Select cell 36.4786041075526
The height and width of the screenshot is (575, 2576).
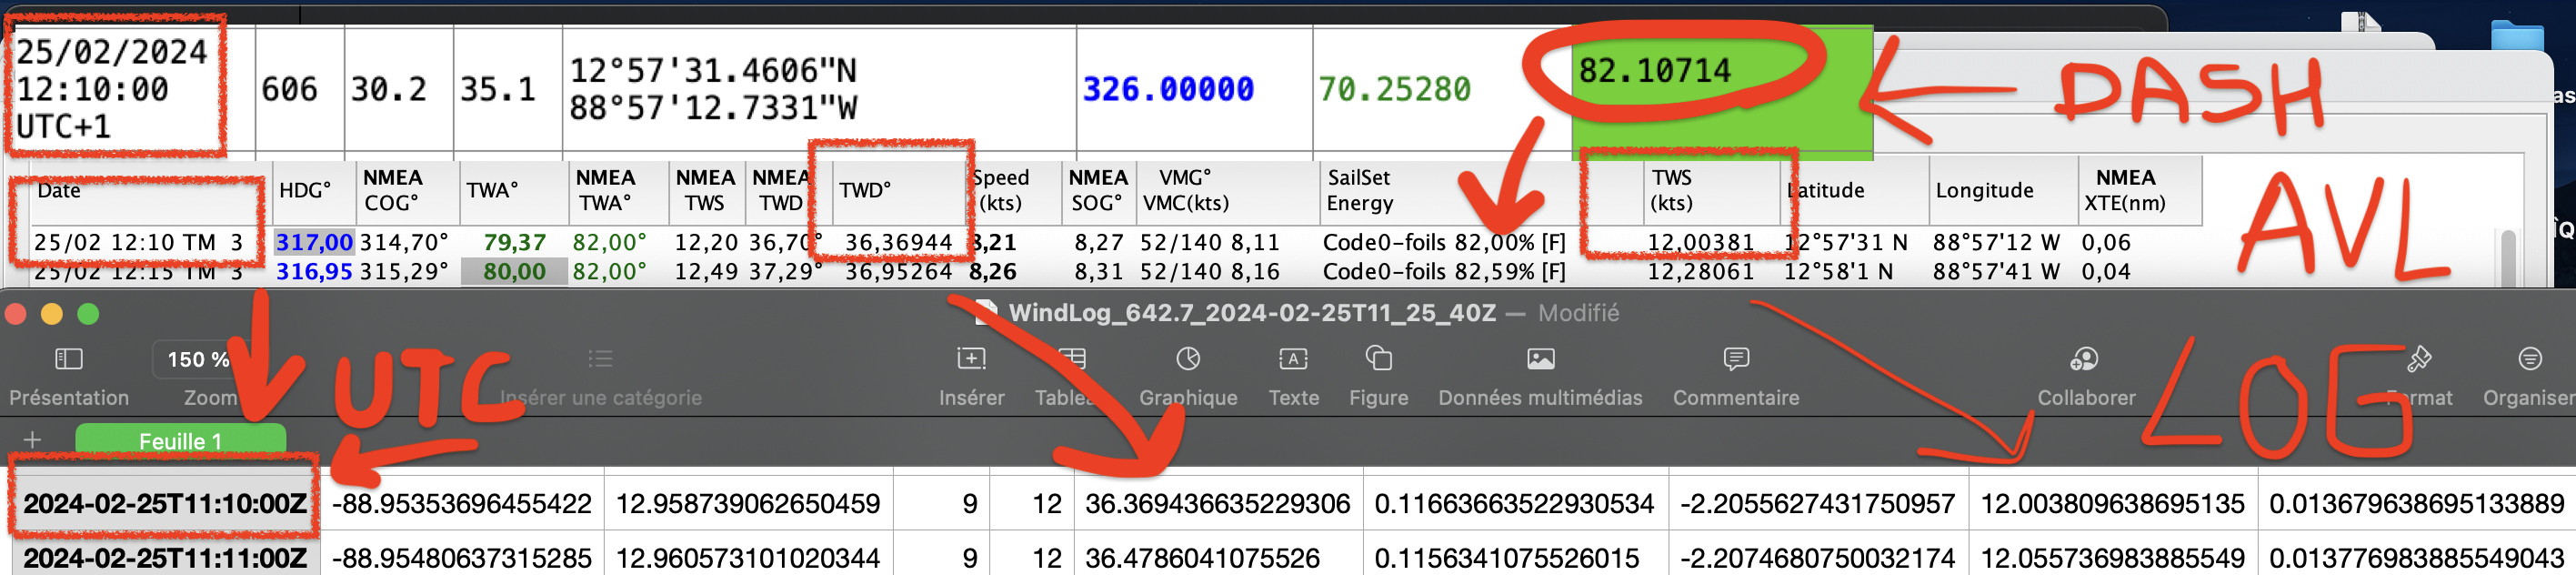(x=1218, y=557)
